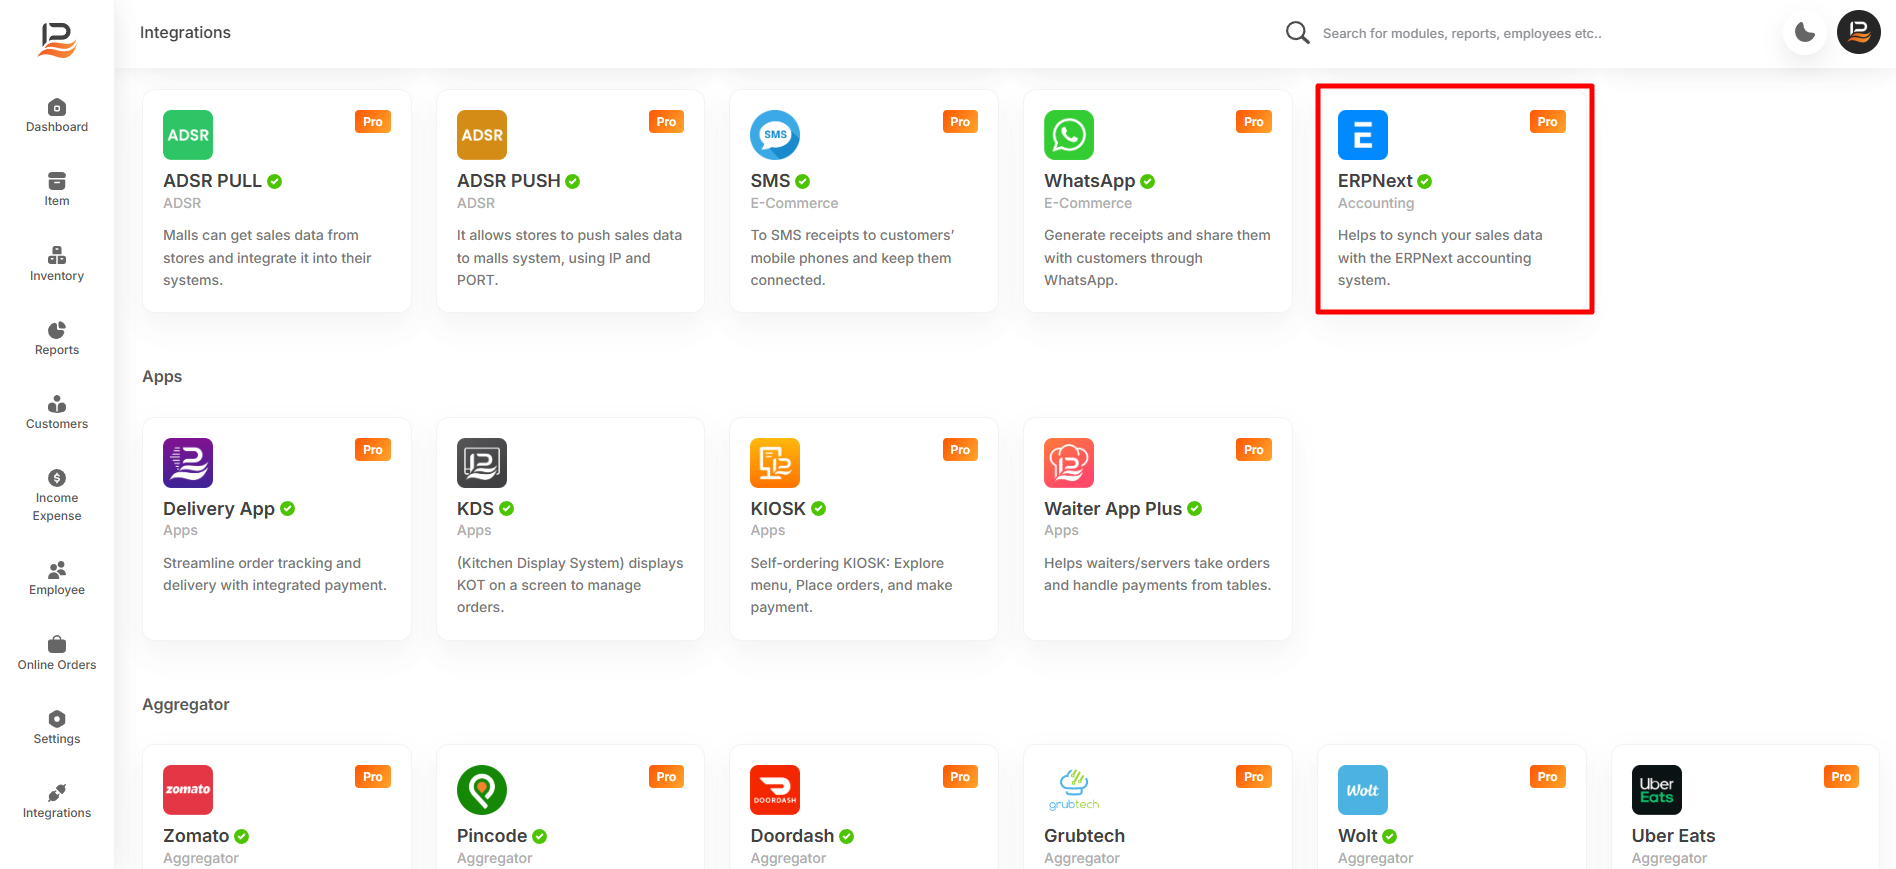Open the KDS app title

475,509
